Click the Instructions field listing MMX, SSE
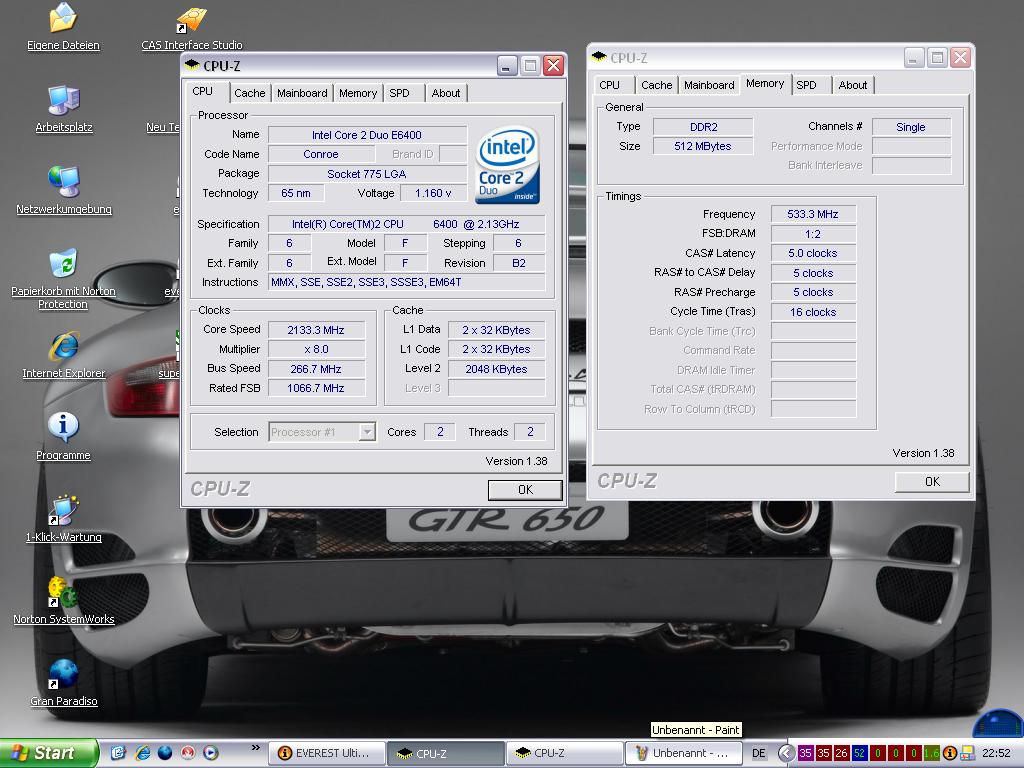 pos(406,282)
